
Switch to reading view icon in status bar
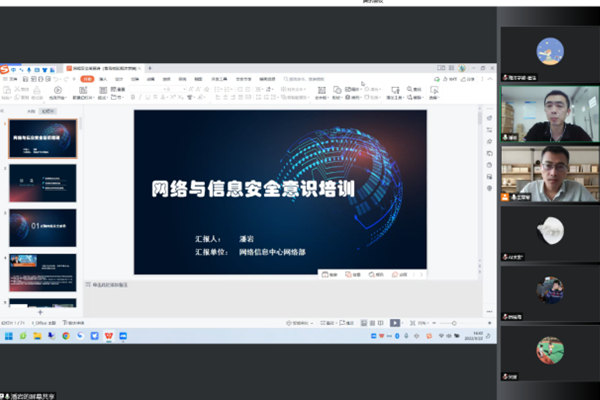click(x=381, y=323)
